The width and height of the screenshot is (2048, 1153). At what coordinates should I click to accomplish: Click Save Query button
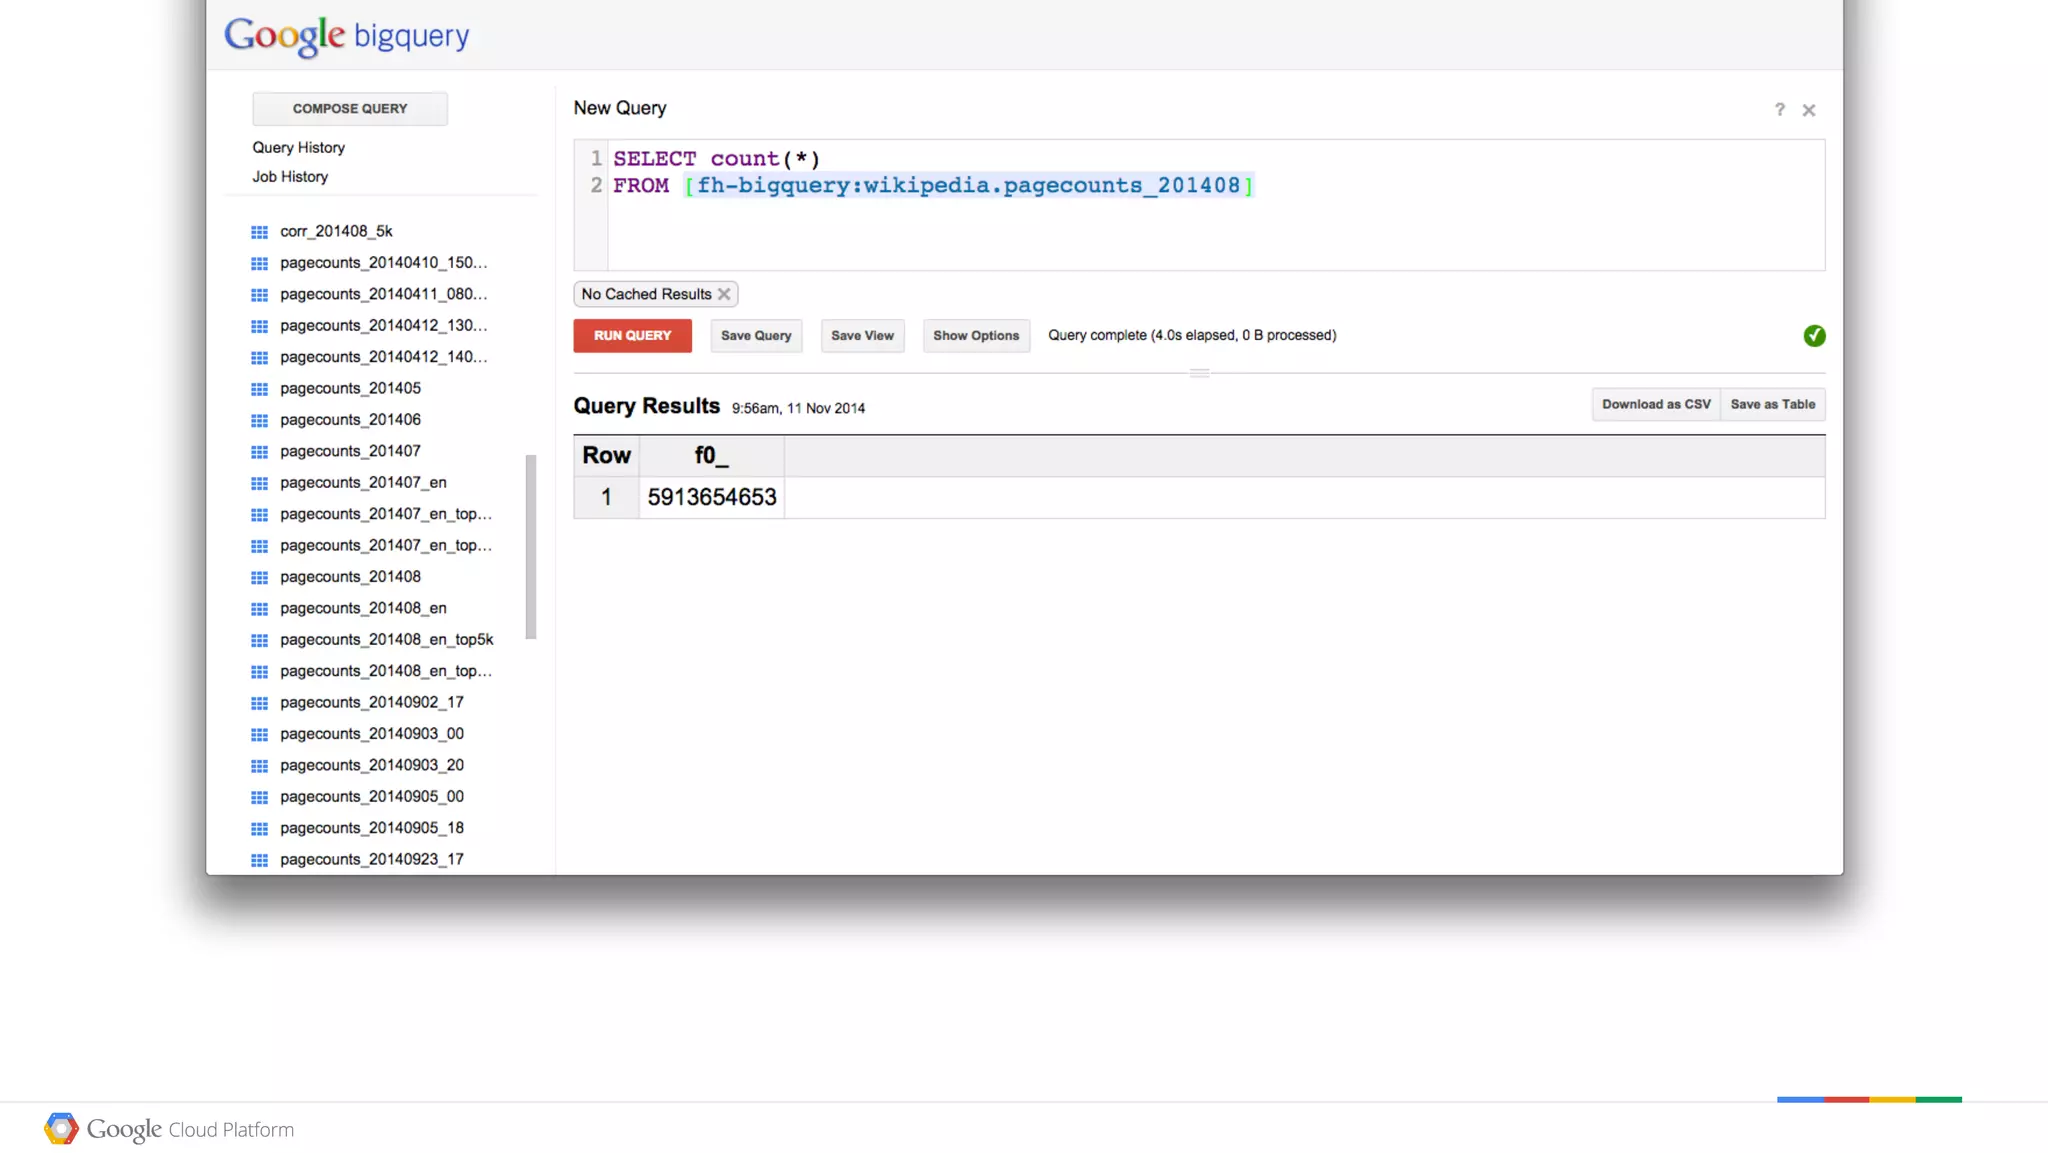point(755,336)
